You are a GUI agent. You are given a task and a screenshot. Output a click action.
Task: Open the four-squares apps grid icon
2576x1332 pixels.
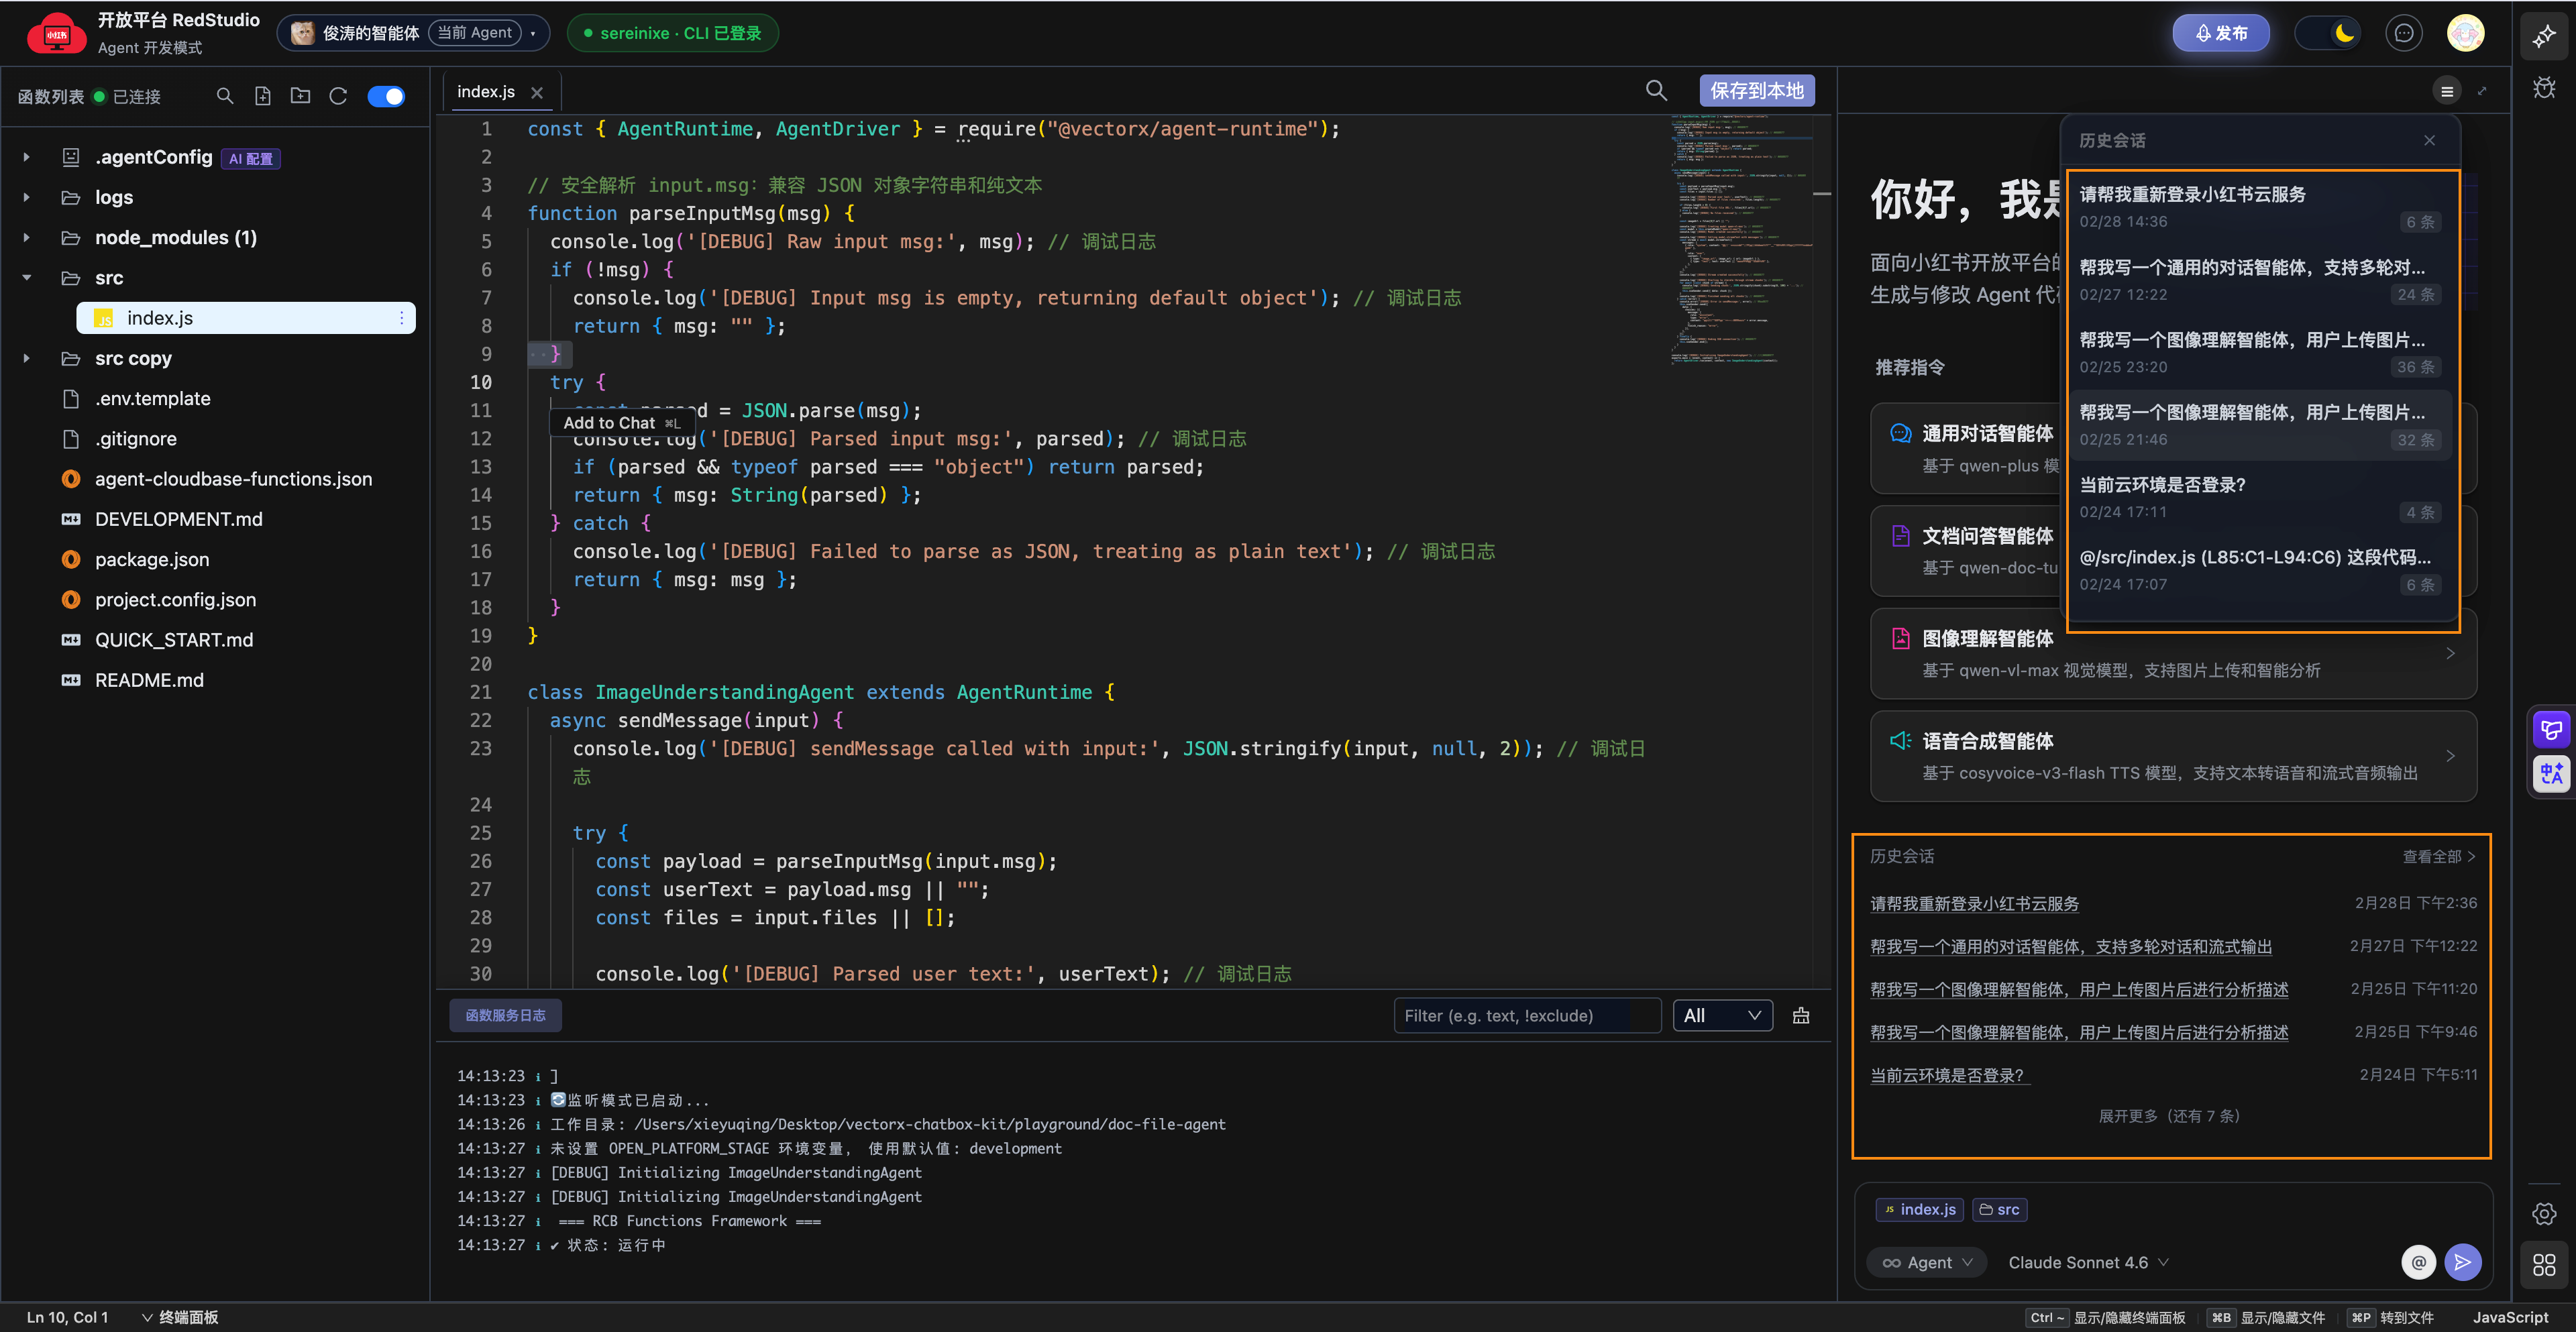(x=2544, y=1265)
